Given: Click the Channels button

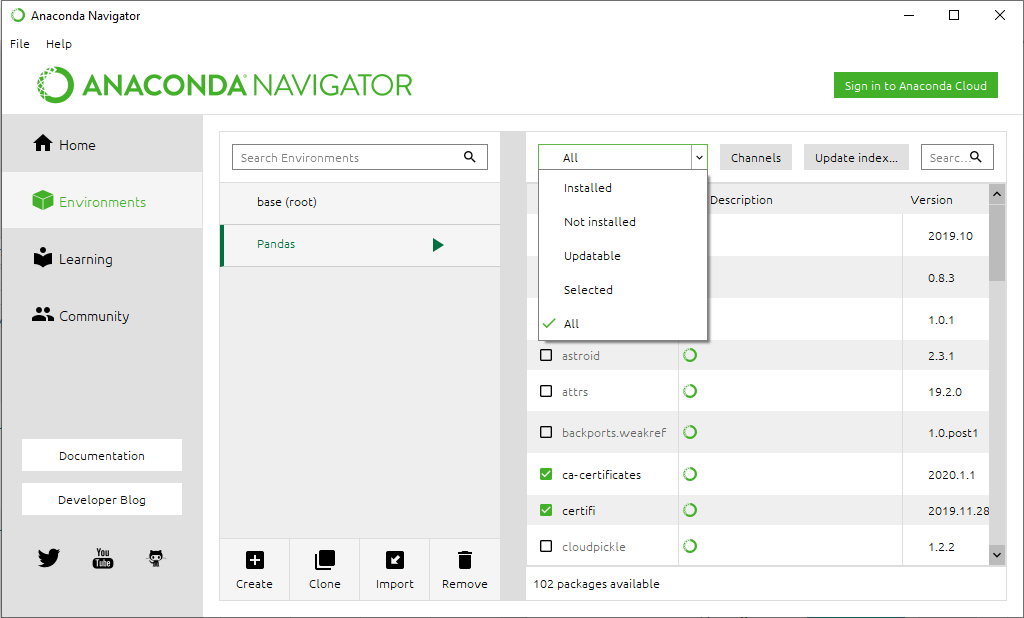Looking at the screenshot, I should 756,157.
